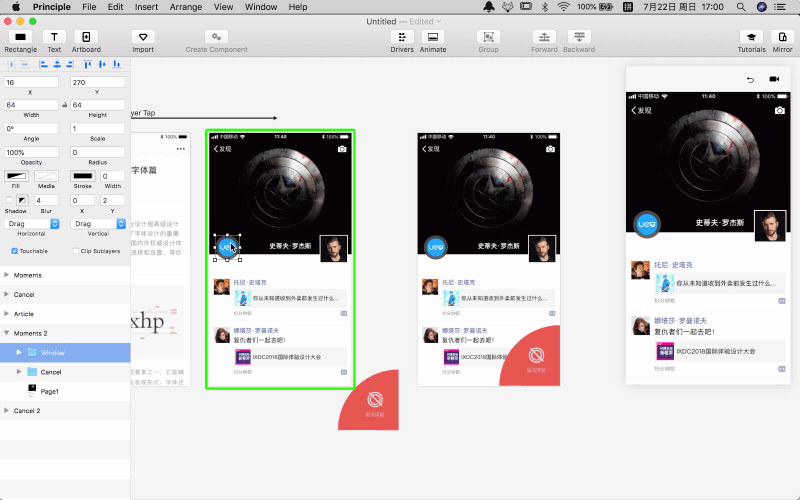Click the Opacity input field

point(32,152)
